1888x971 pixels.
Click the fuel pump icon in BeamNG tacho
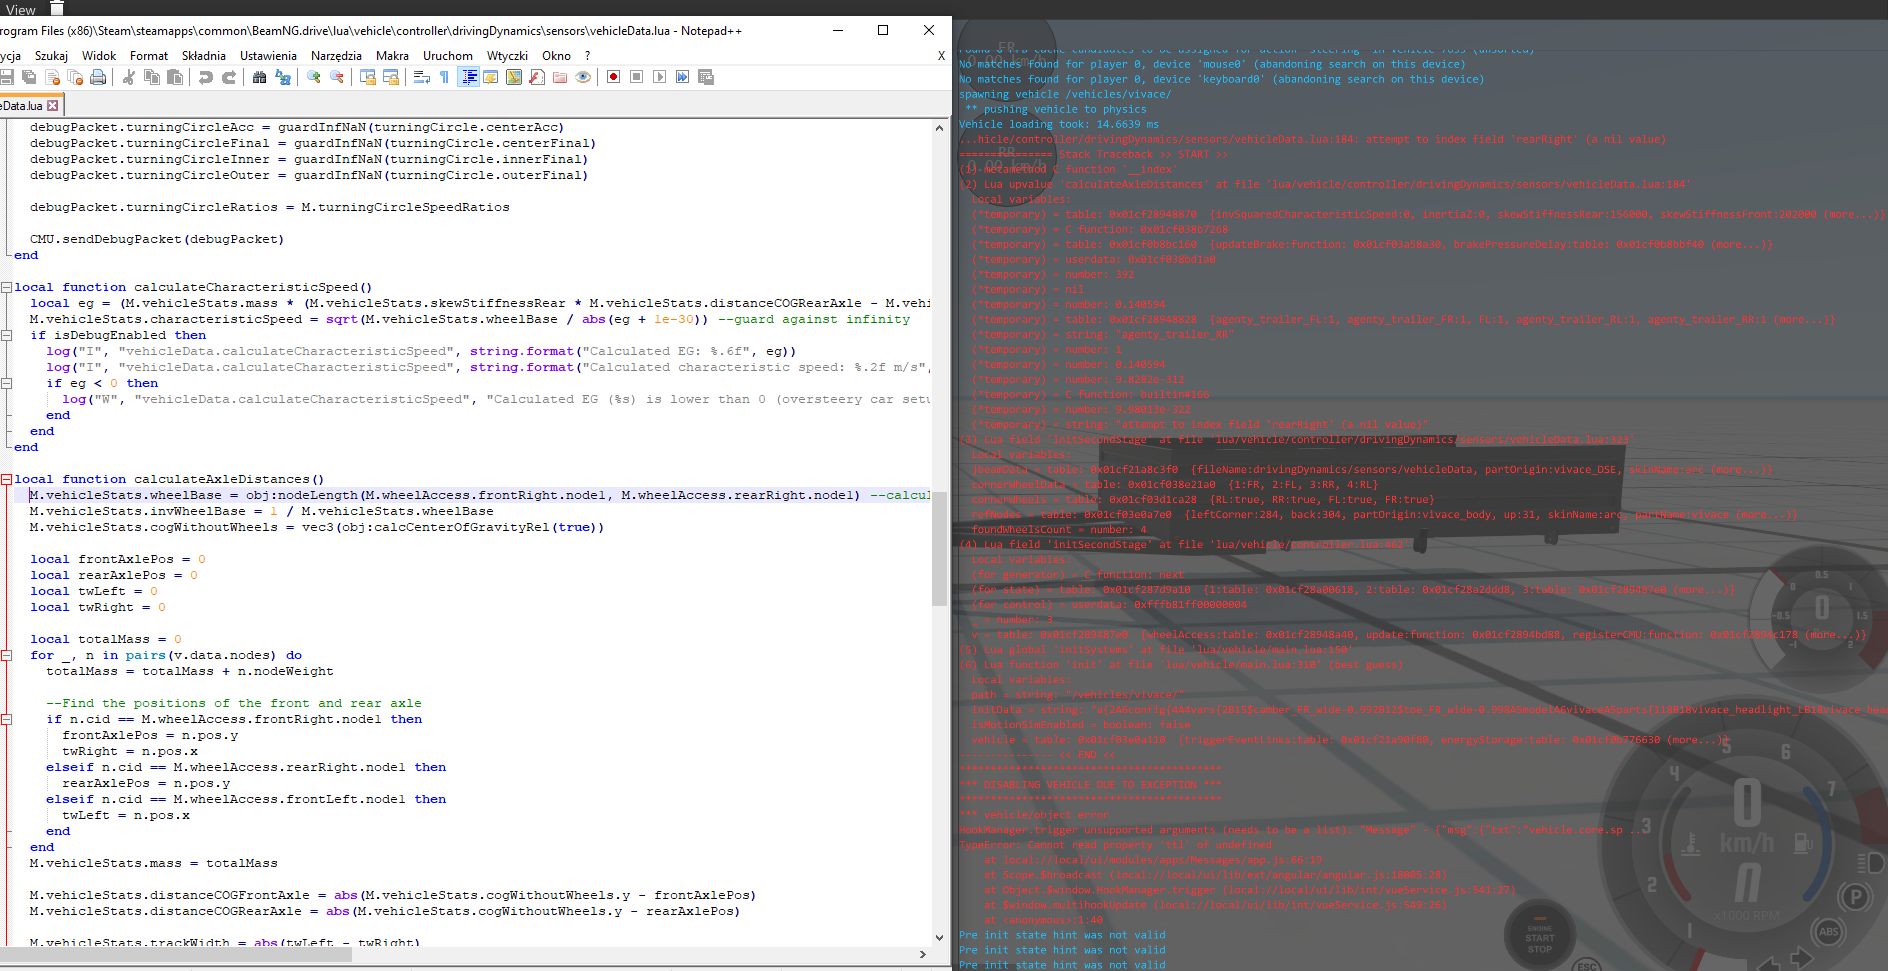(x=1803, y=845)
